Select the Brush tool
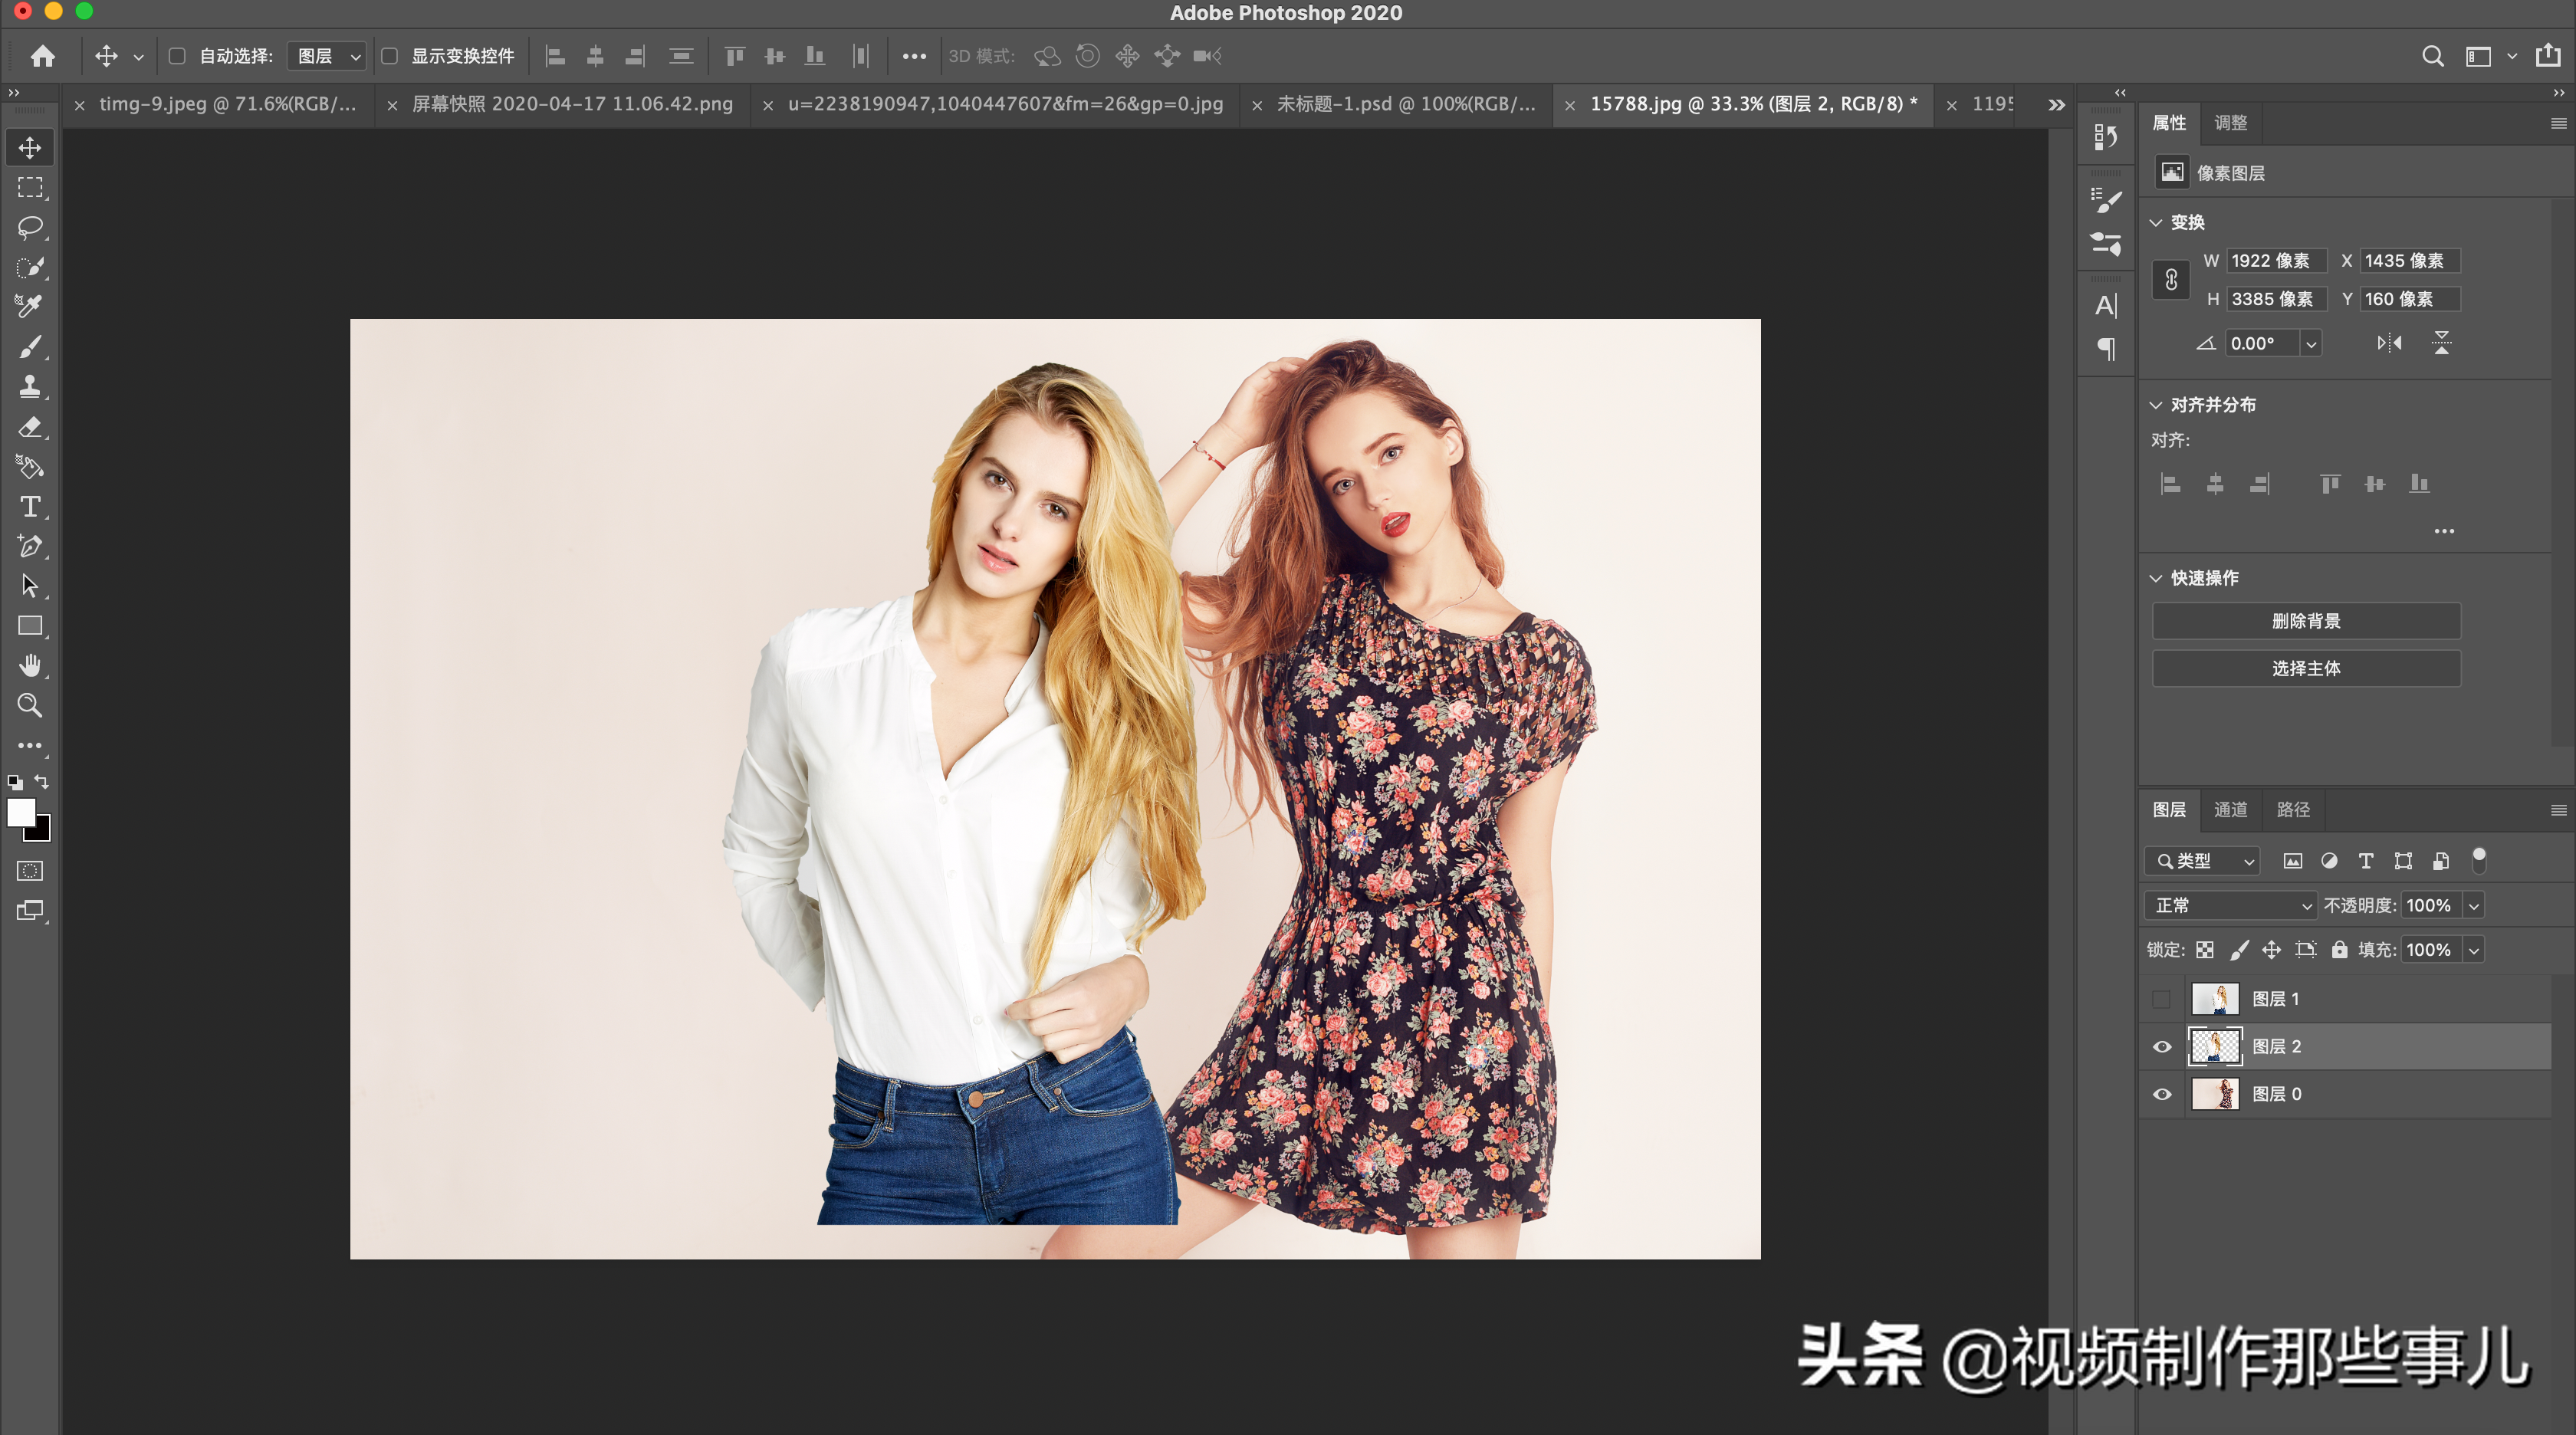 pos(30,347)
